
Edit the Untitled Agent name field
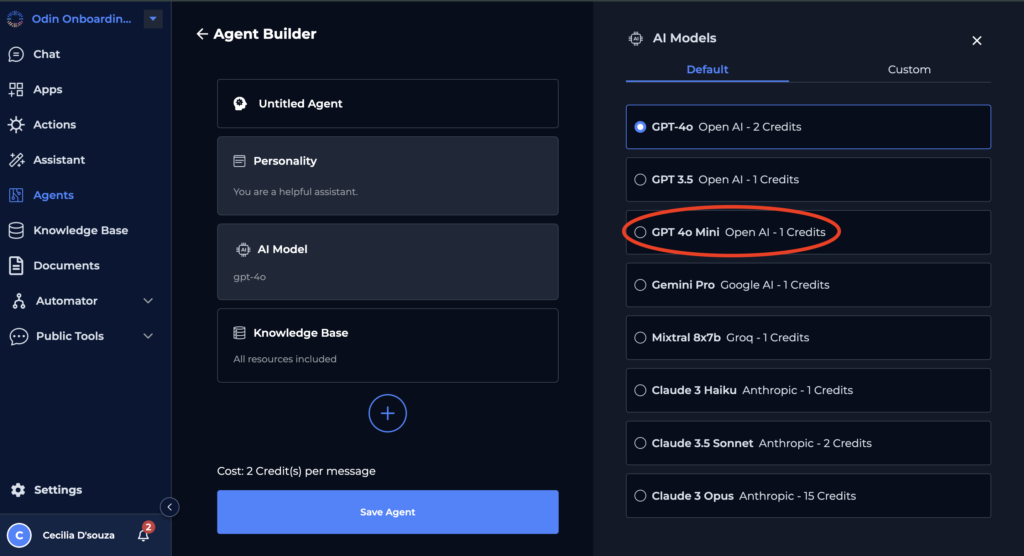pos(387,103)
